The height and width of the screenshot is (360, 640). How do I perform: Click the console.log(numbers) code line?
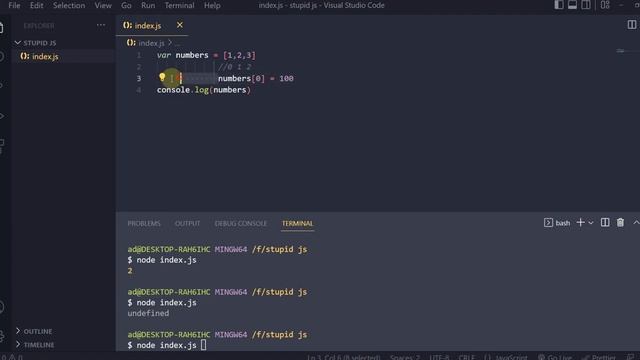204,90
